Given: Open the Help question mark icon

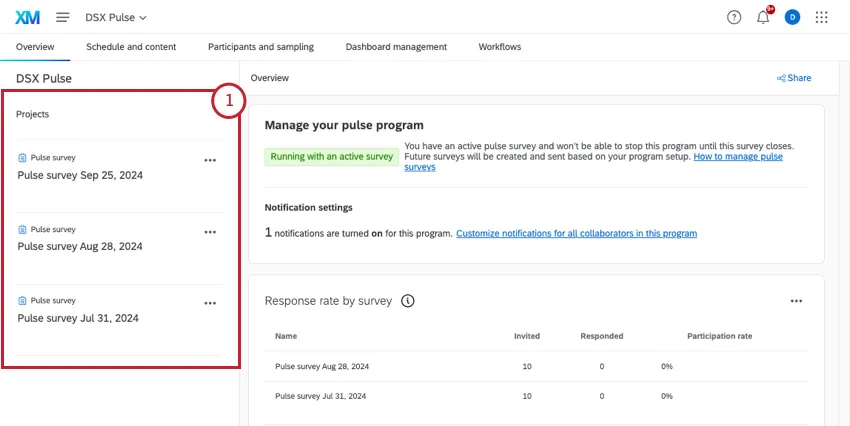Looking at the screenshot, I should tap(734, 17).
